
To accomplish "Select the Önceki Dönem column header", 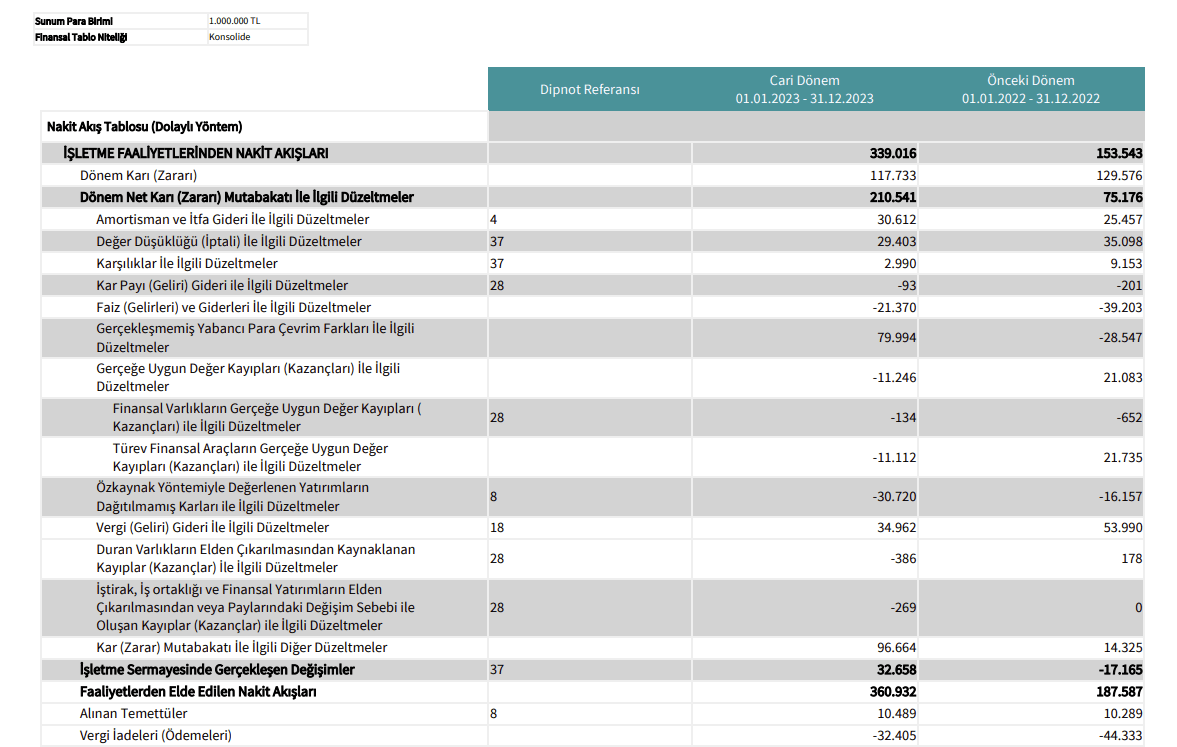I will (x=1030, y=88).
